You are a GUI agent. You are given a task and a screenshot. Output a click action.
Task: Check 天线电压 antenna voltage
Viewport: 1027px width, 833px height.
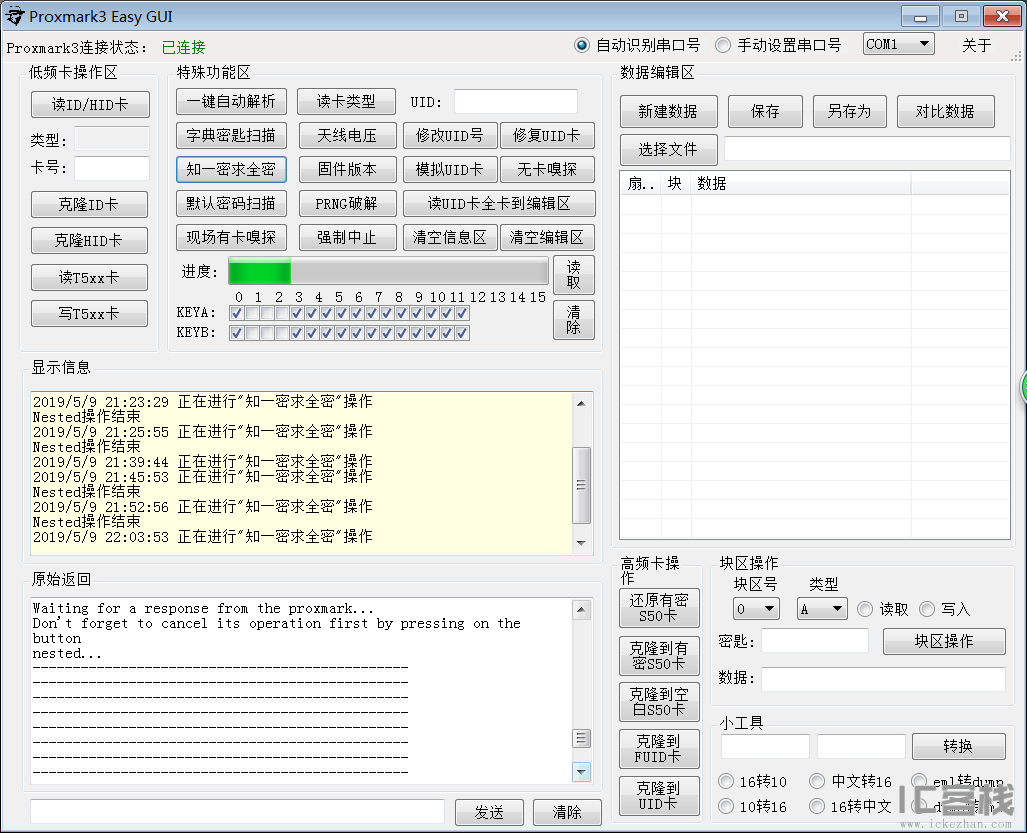click(x=347, y=136)
